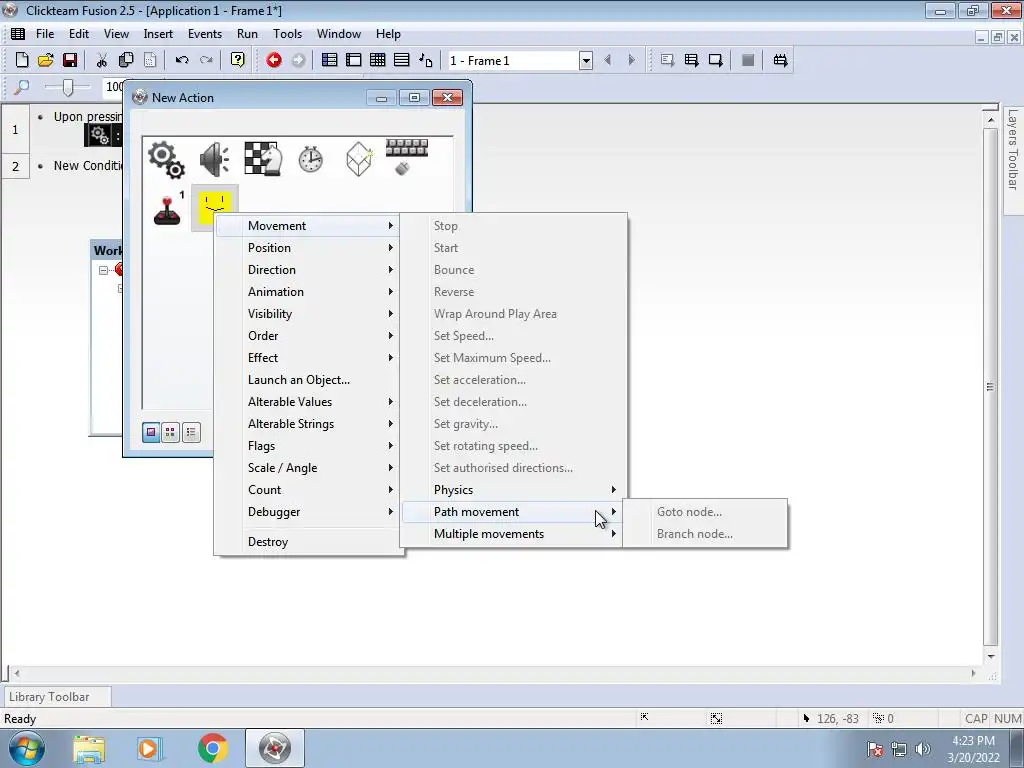Open the Frame Editor icon
This screenshot has width=1024, height=768.
(x=353, y=60)
